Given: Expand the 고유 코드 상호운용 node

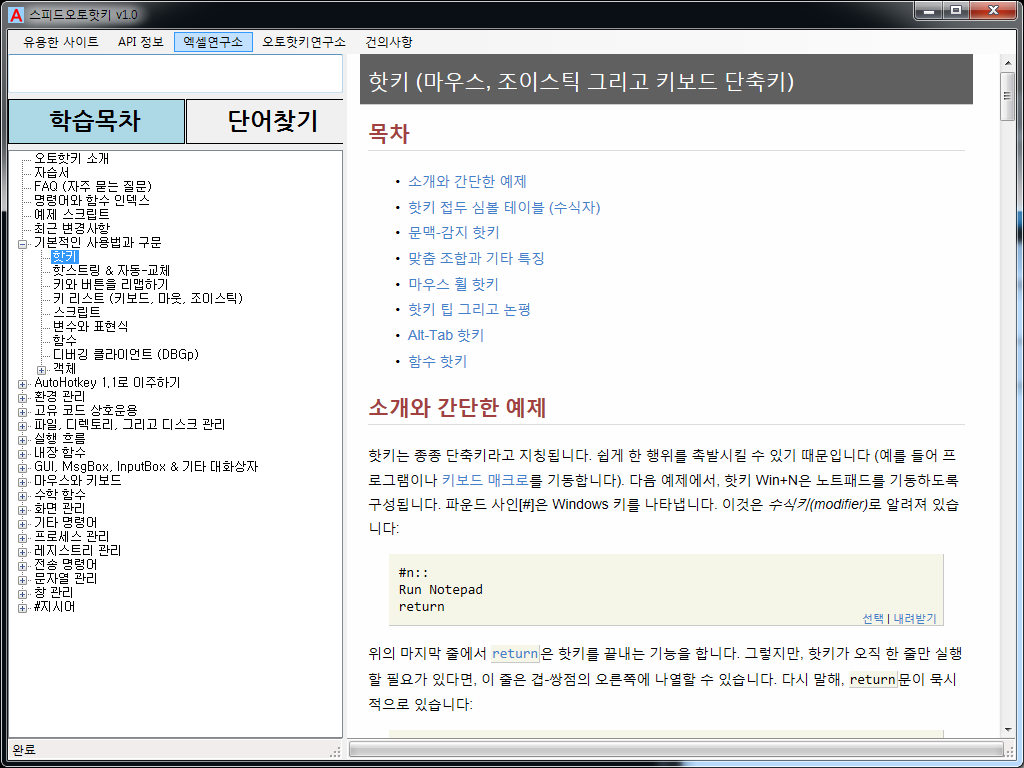Looking at the screenshot, I should [x=22, y=412].
